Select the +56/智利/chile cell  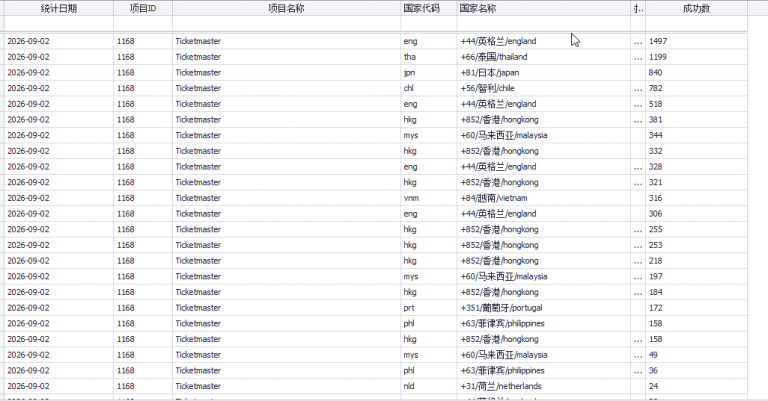544,88
